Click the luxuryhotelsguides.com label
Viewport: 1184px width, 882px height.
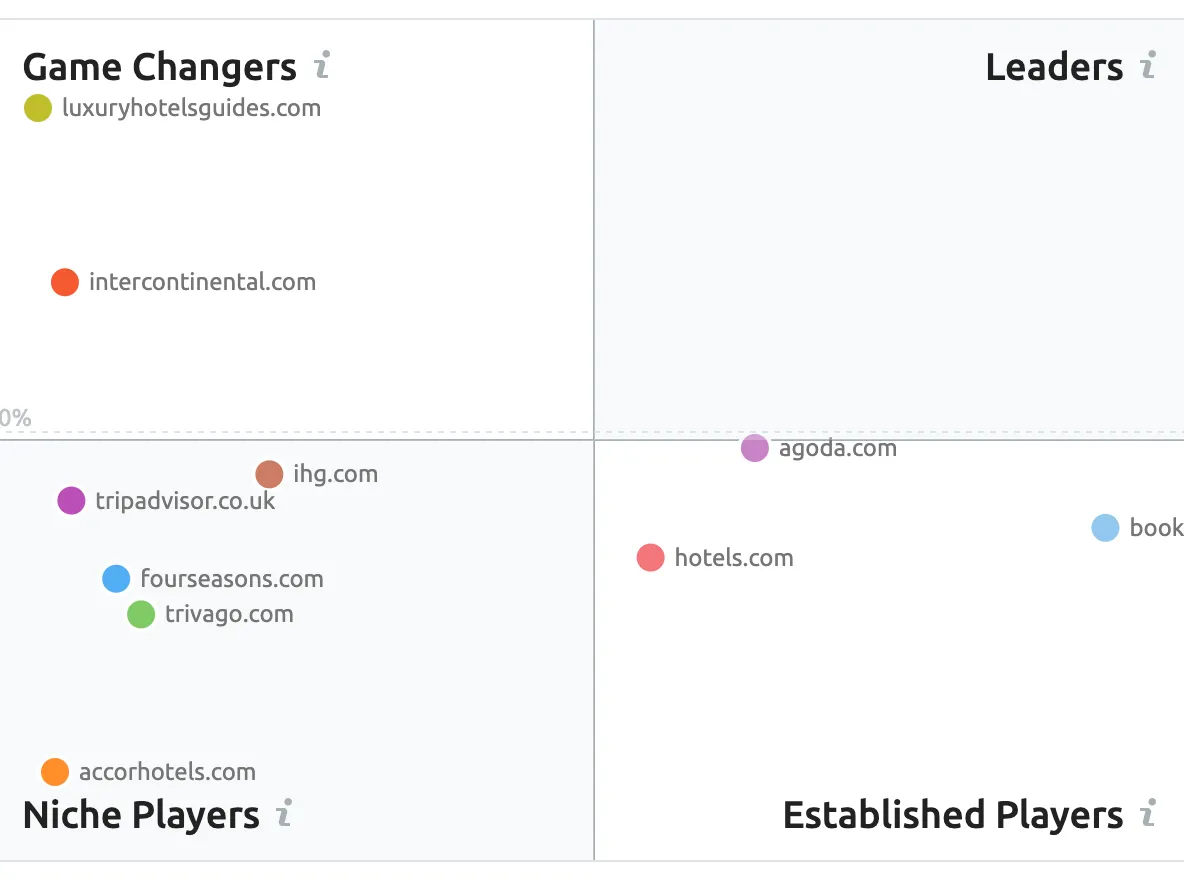click(x=192, y=108)
